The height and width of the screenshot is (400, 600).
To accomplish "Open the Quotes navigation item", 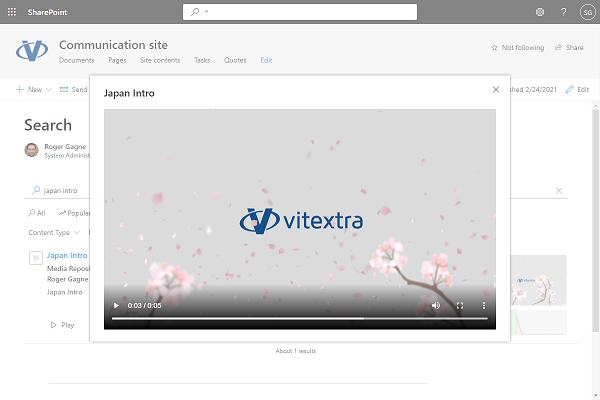I will tap(235, 60).
